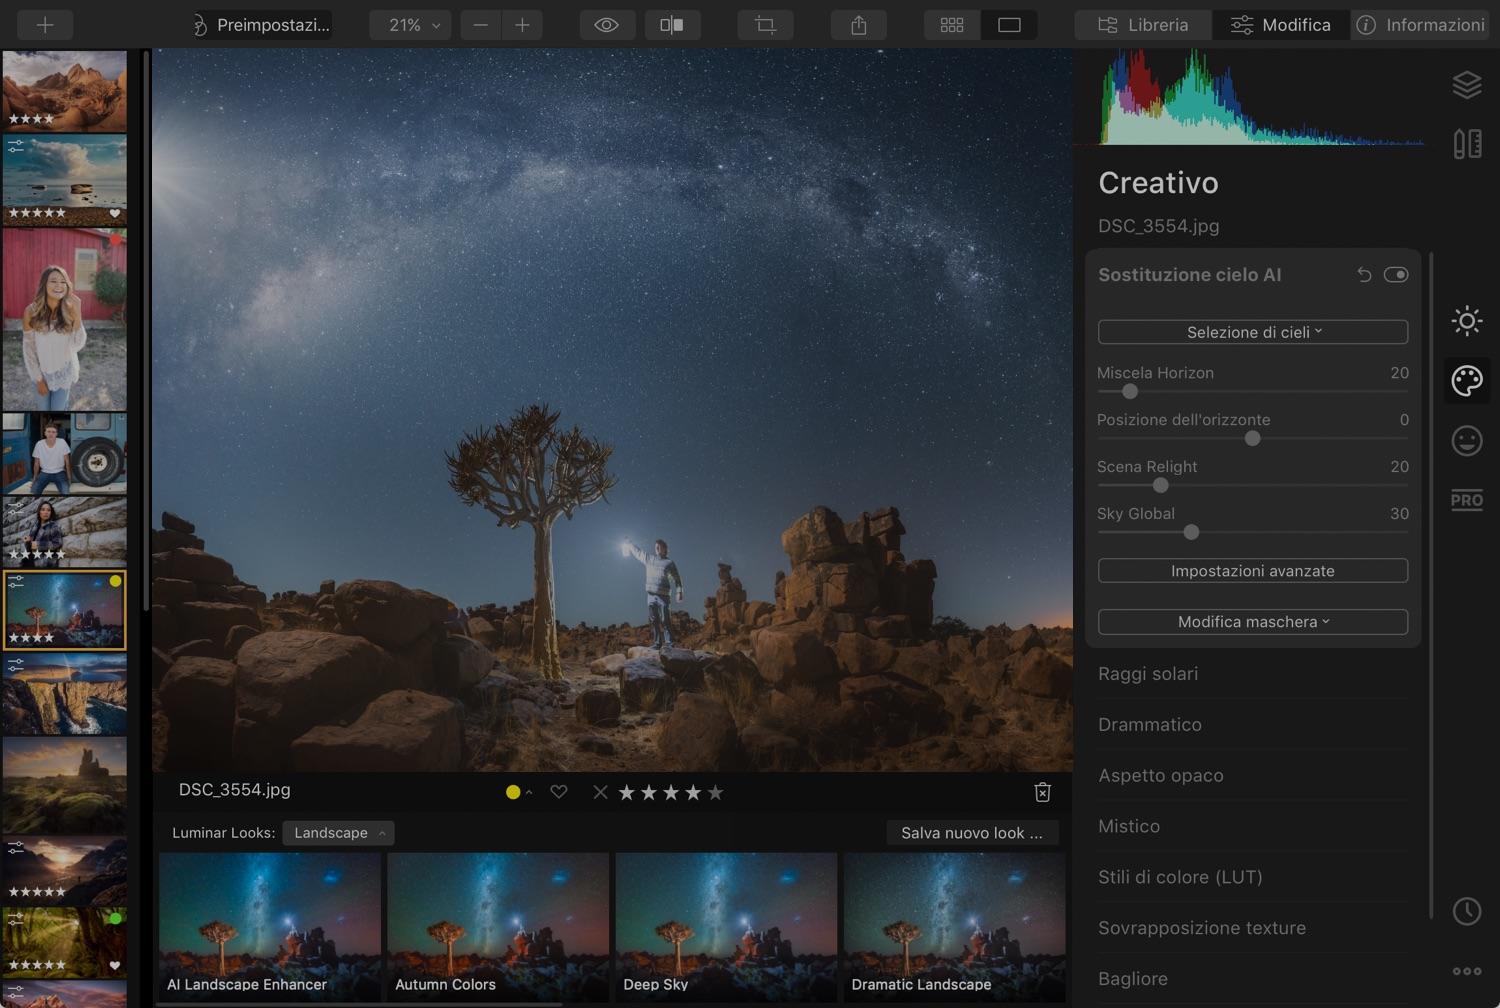Click the PRO tools icon
Viewport: 1500px width, 1008px height.
coord(1466,500)
